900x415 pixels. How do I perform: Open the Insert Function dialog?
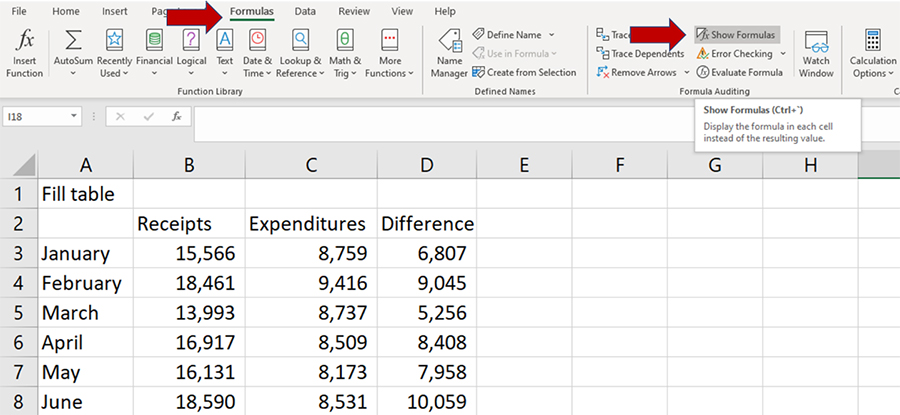coord(24,53)
